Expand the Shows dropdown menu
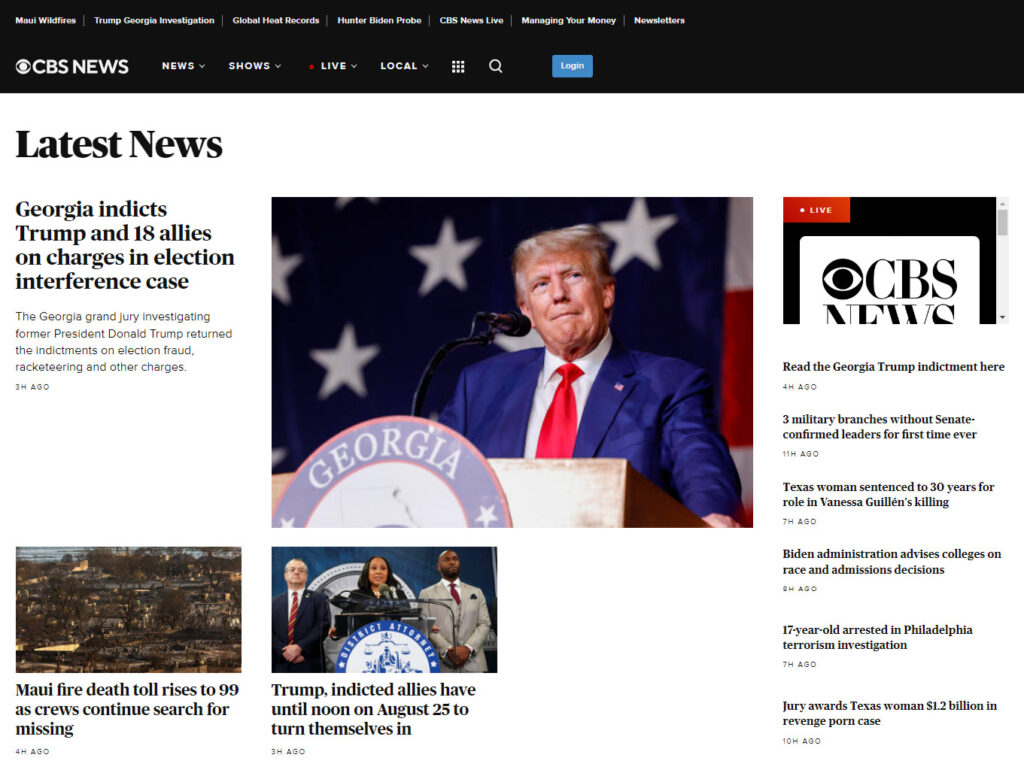Viewport: 1024px width, 776px height. [254, 66]
